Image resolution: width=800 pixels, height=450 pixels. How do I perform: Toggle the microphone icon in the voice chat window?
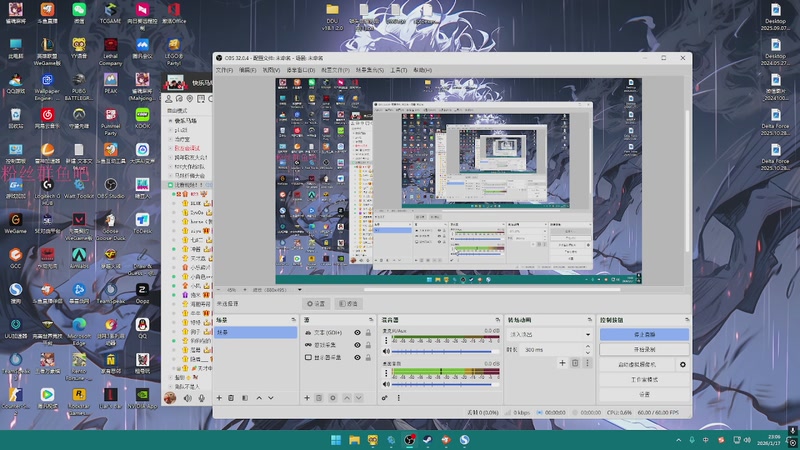click(x=202, y=398)
